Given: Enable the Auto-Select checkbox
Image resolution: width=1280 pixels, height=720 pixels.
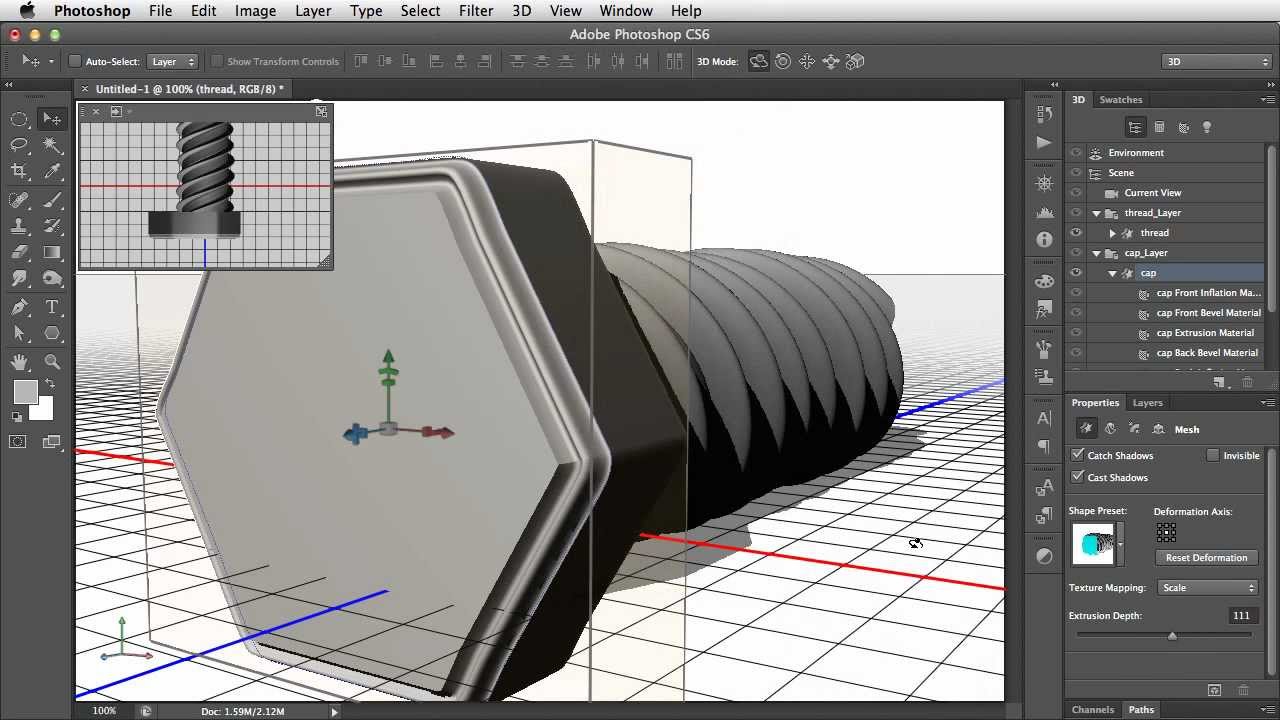Looking at the screenshot, I should 75,61.
